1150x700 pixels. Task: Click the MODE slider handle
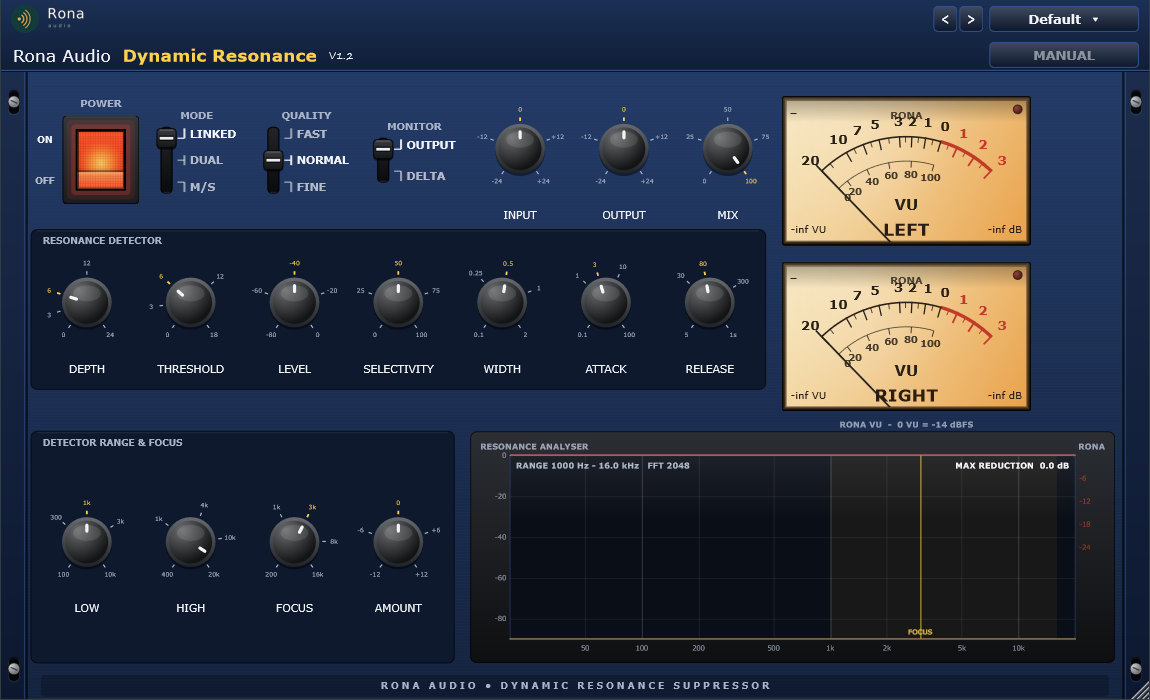166,137
